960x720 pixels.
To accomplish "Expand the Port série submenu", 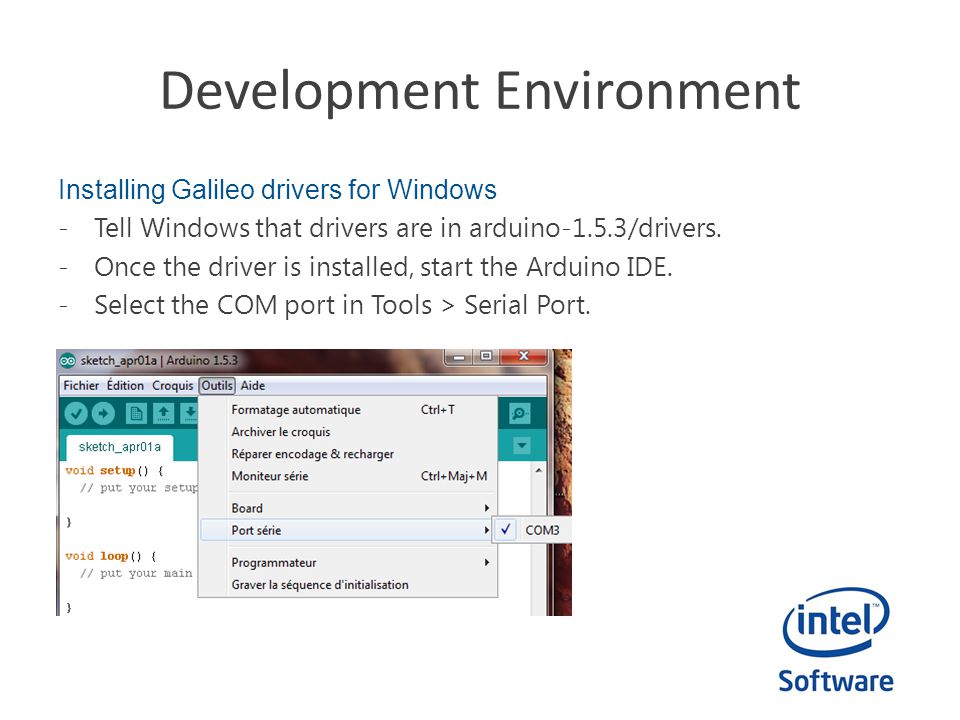I will (348, 530).
